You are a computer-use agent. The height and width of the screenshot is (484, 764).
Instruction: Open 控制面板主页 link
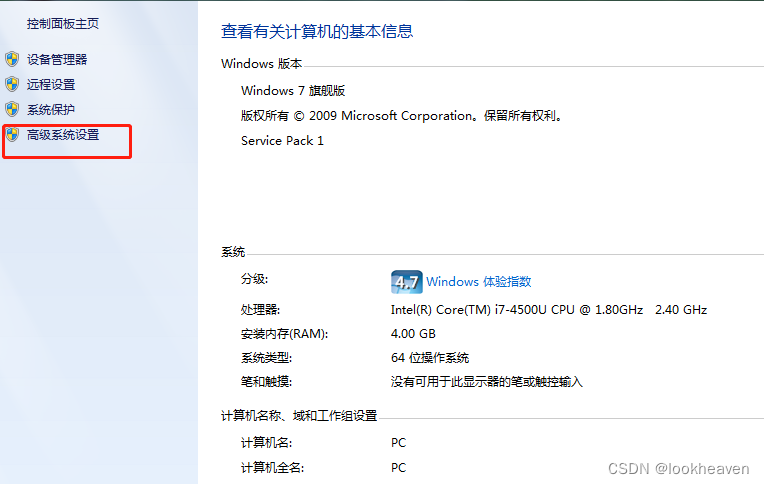click(63, 23)
